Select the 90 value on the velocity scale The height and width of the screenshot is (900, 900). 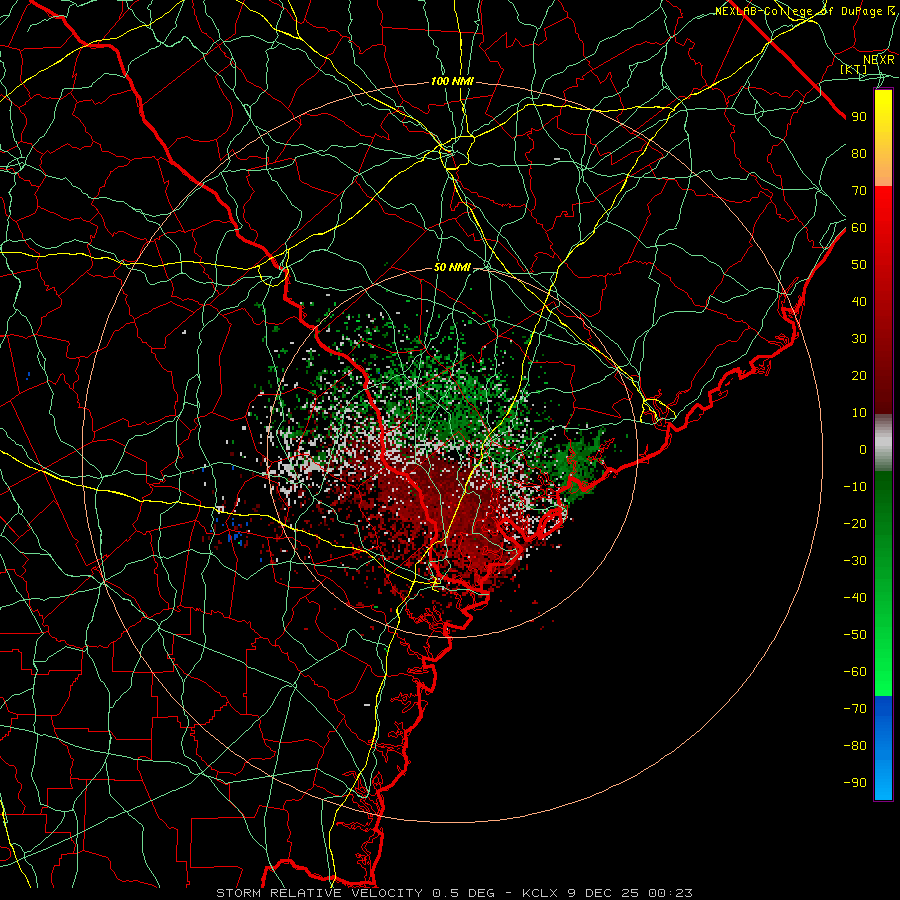pyautogui.click(x=859, y=117)
